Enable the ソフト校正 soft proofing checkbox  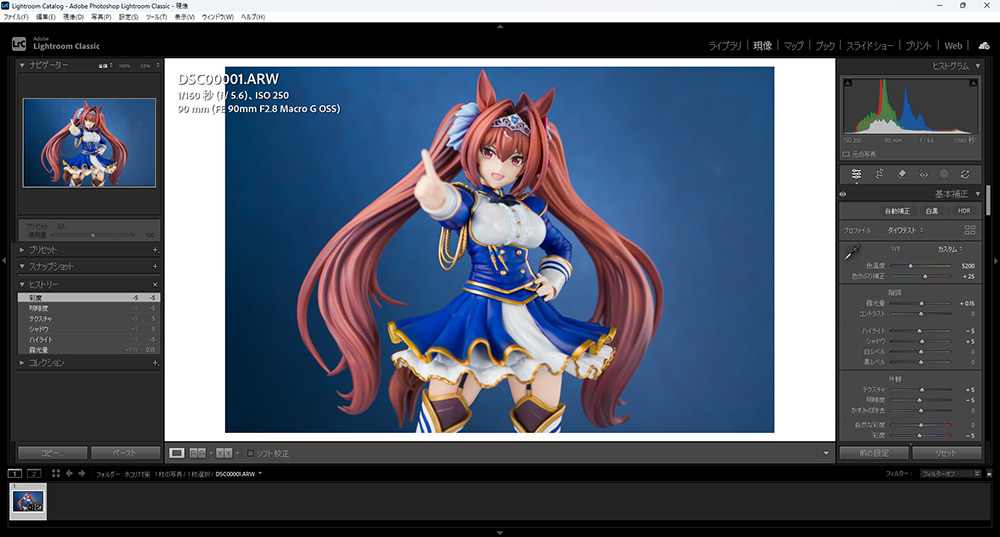[x=250, y=453]
